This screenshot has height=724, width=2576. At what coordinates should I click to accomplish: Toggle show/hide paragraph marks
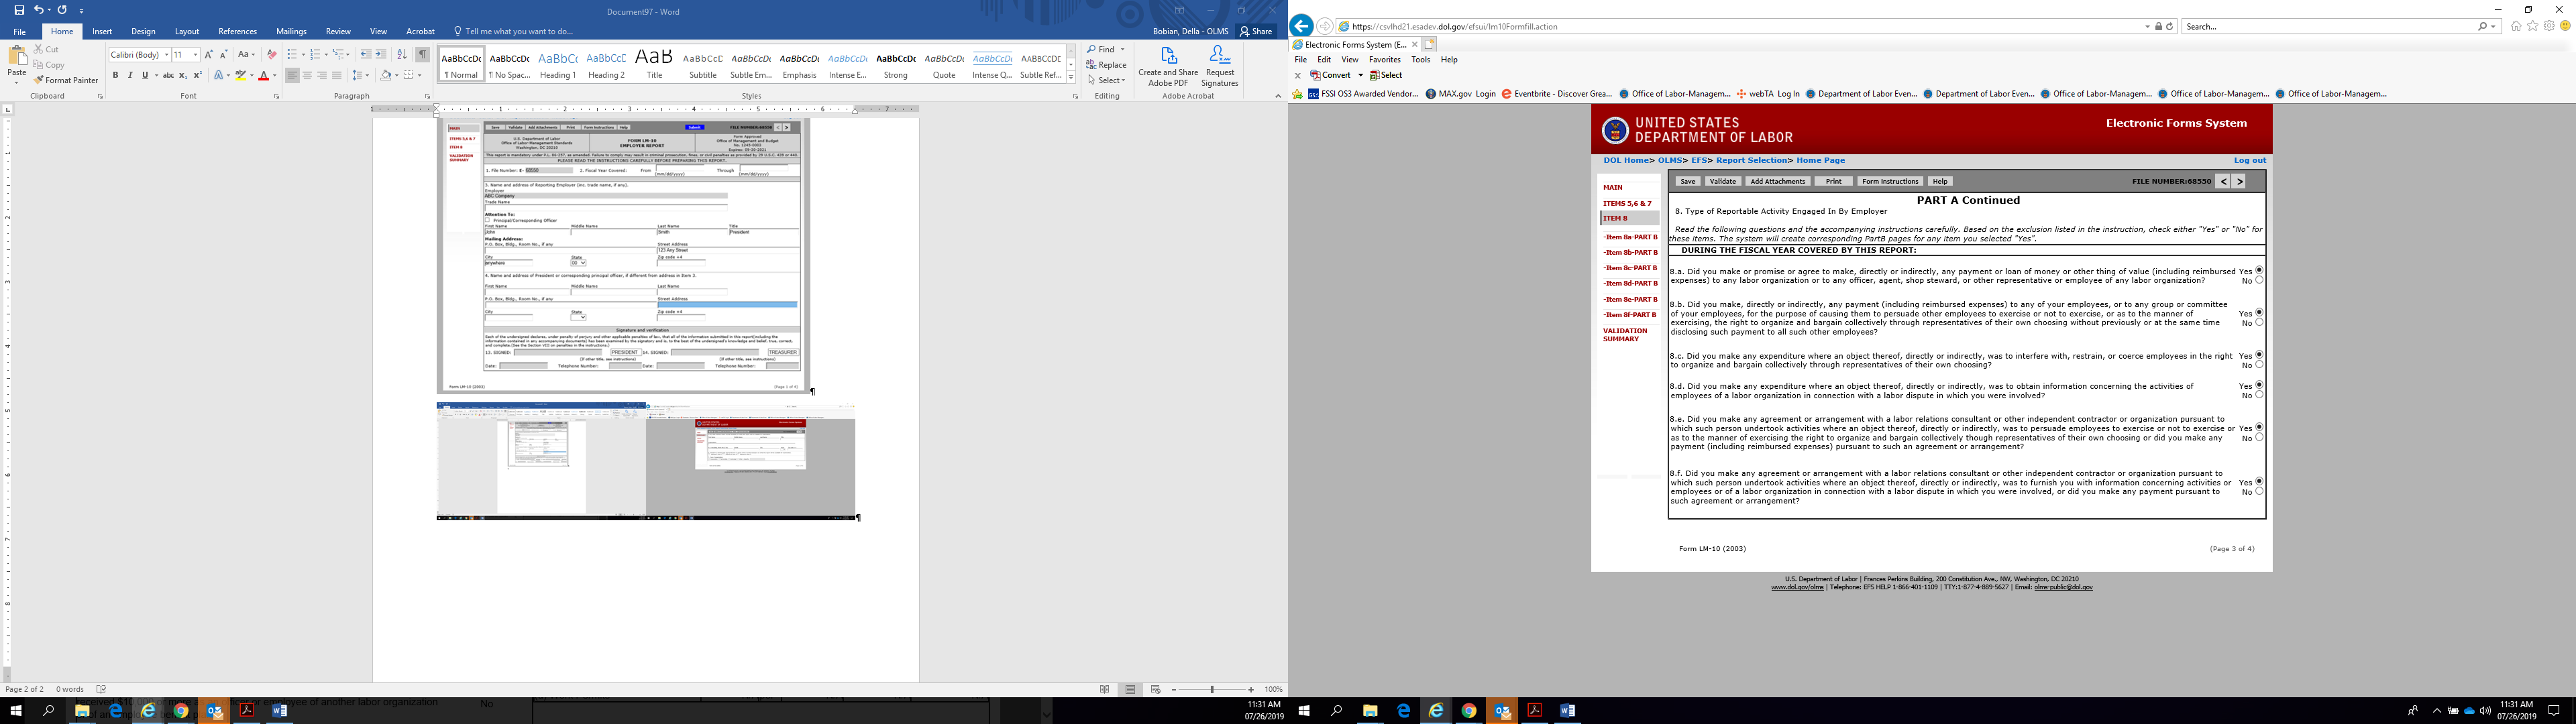coord(423,54)
